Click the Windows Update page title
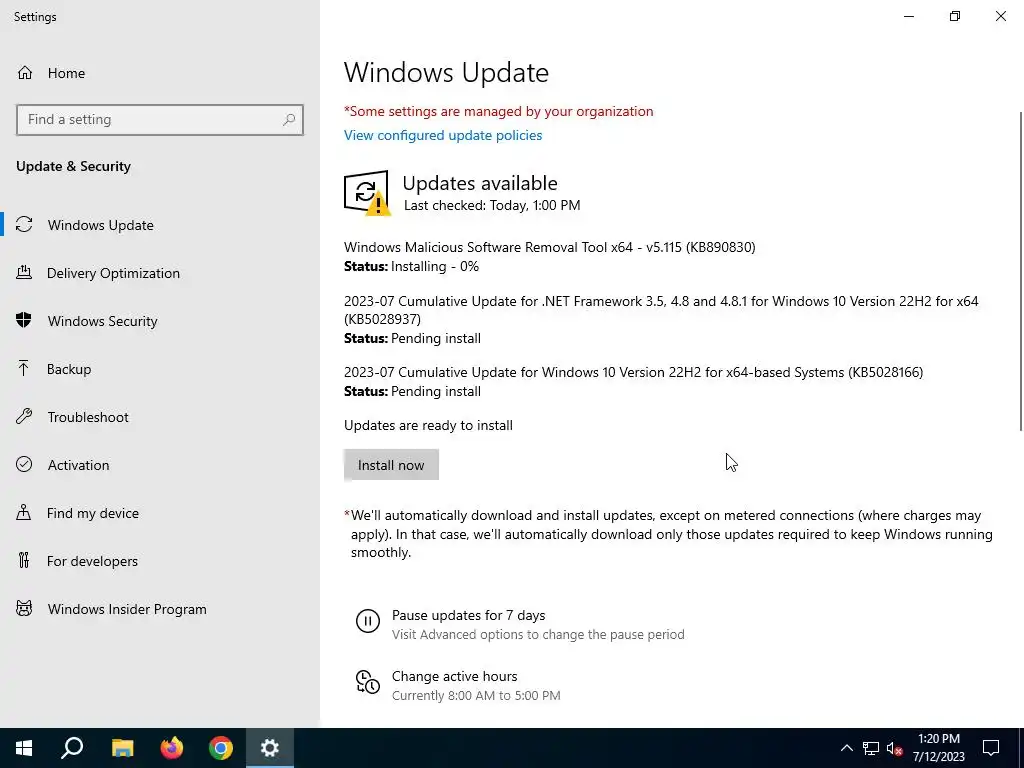Viewport: 1024px width, 768px height. (x=446, y=72)
